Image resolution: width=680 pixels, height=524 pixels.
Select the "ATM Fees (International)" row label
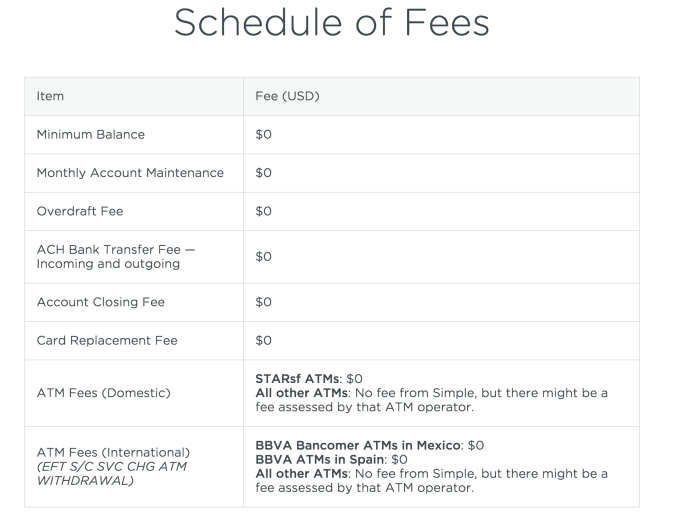(x=112, y=453)
